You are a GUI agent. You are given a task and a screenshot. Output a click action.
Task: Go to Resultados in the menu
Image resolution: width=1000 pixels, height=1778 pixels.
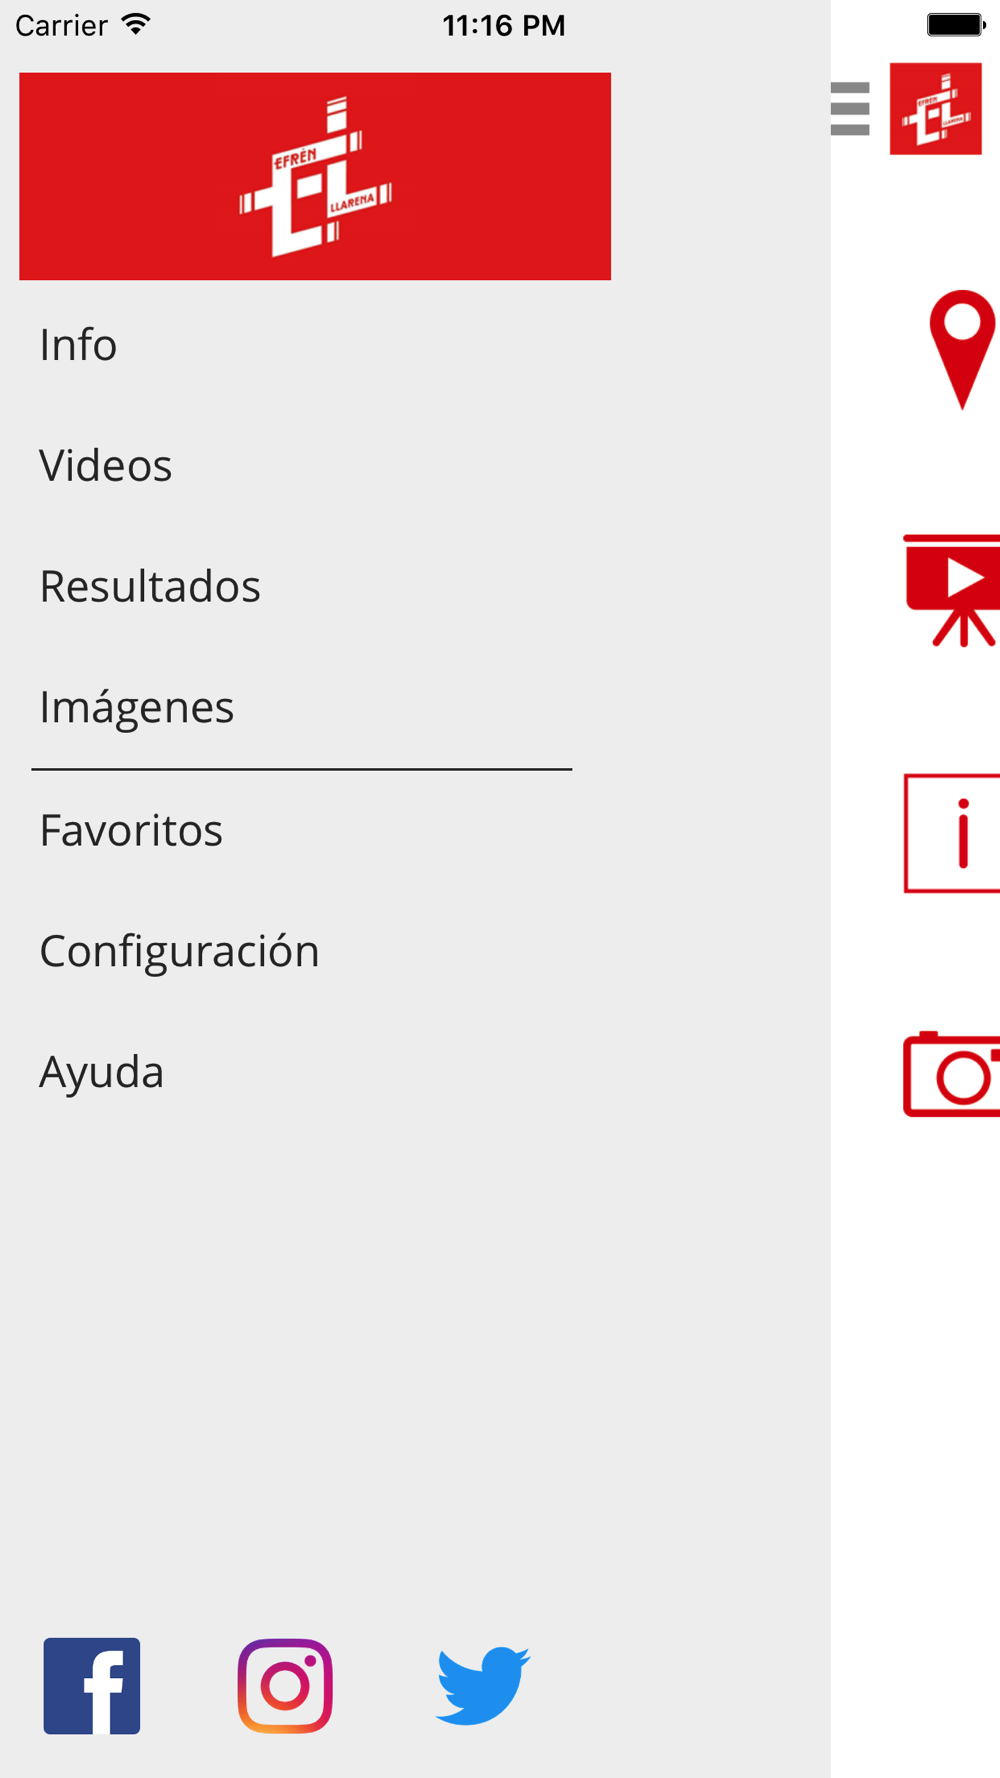[150, 587]
